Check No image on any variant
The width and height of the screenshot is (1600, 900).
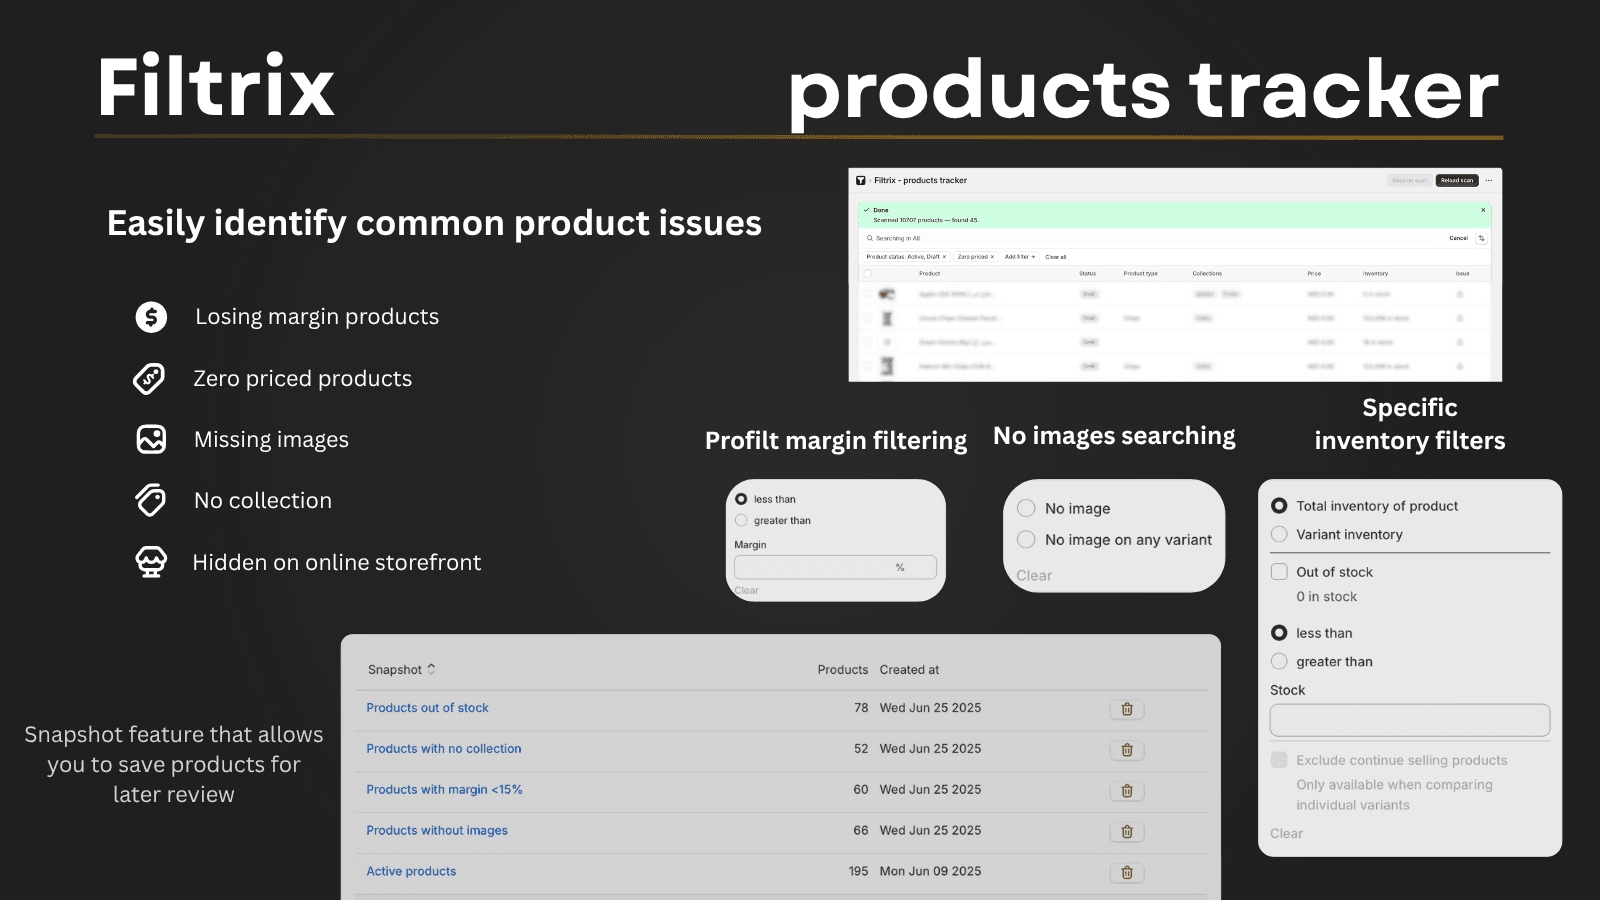coord(1026,539)
